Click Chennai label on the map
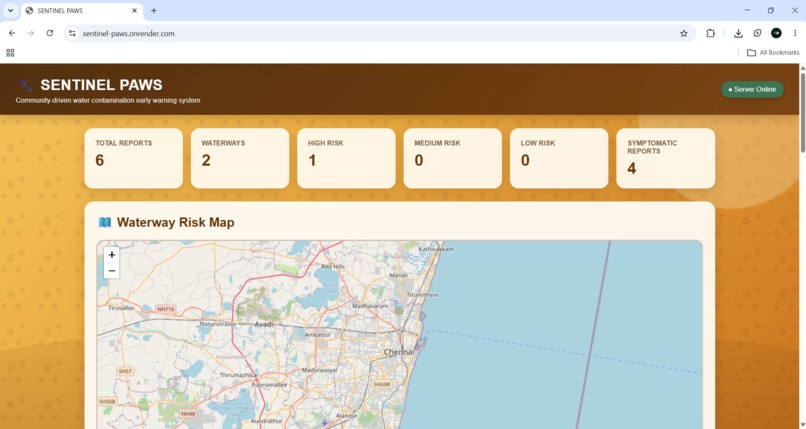Image resolution: width=806 pixels, height=429 pixels. [399, 352]
